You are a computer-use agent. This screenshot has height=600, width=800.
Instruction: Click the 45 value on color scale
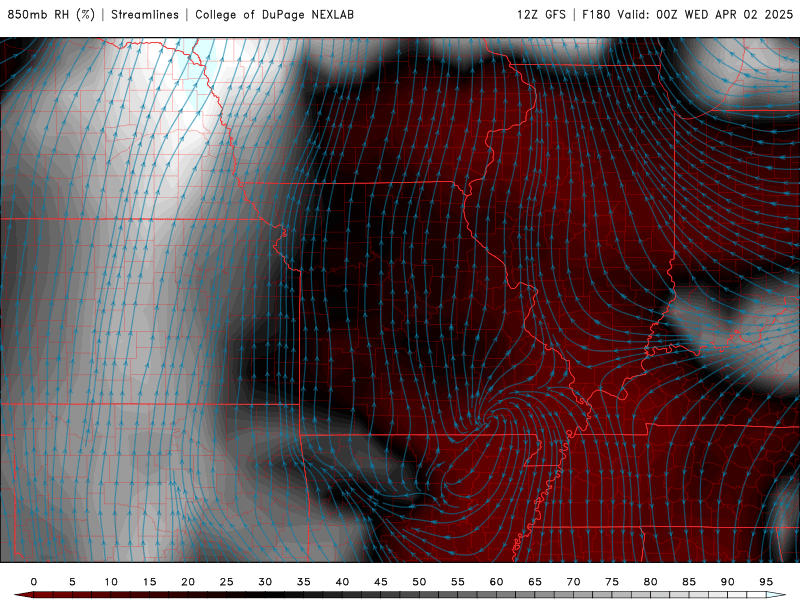(381, 582)
